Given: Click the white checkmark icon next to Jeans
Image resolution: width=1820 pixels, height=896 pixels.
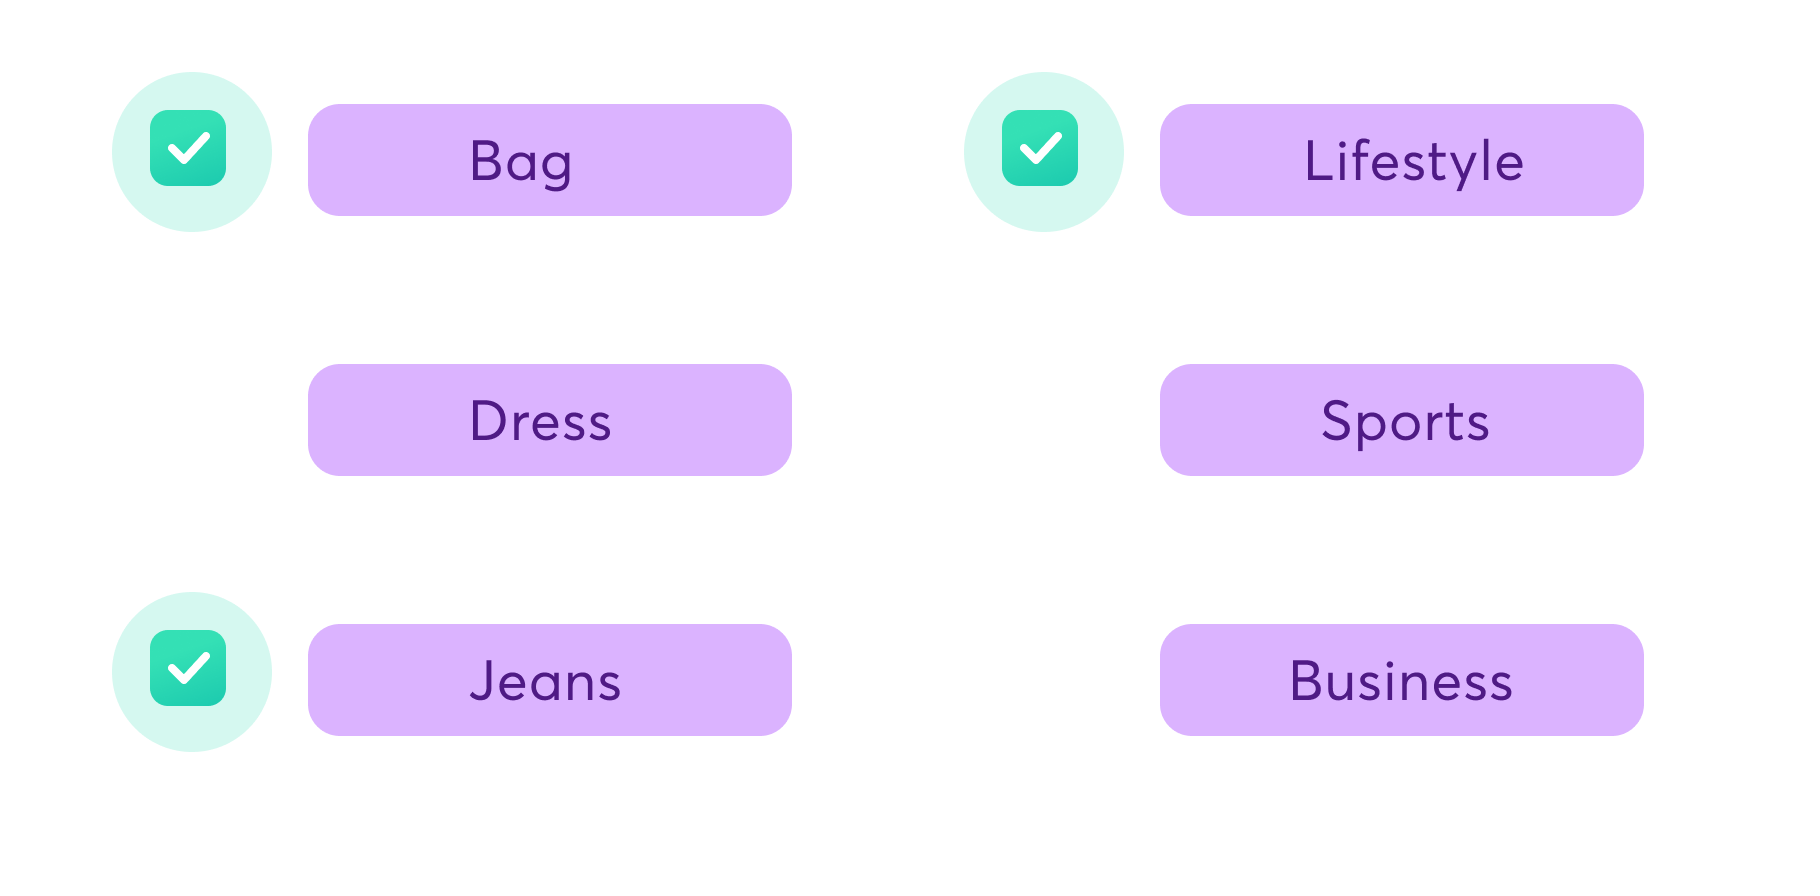Looking at the screenshot, I should tap(188, 668).
